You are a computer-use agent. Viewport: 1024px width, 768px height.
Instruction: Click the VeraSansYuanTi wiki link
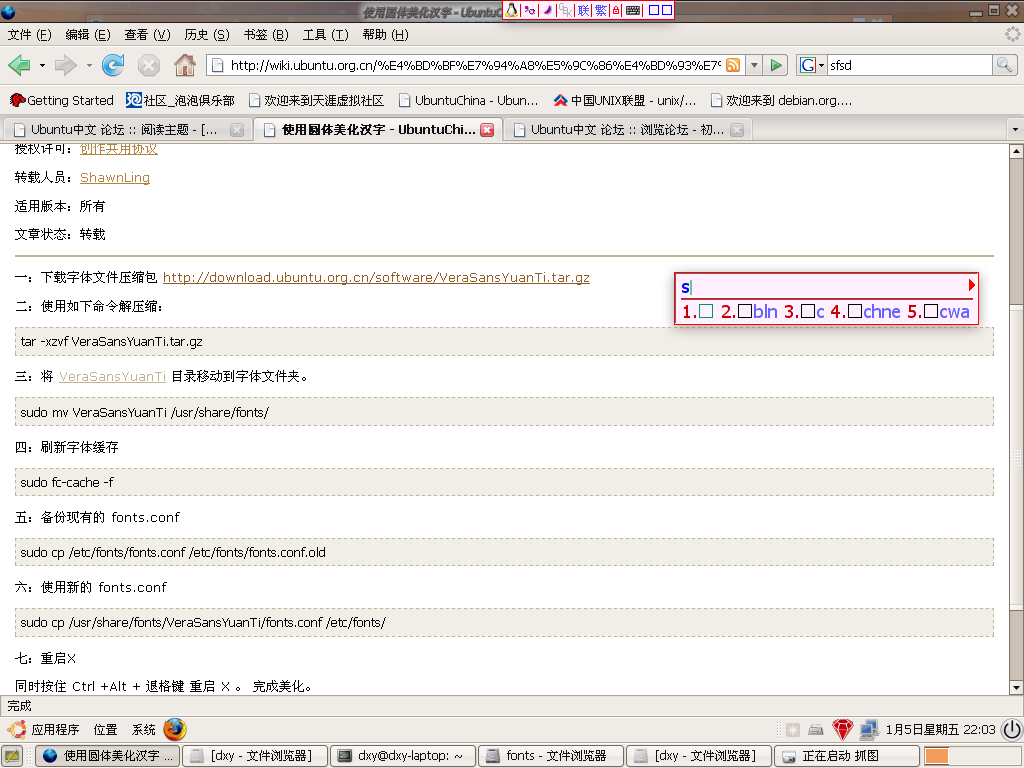[112, 376]
